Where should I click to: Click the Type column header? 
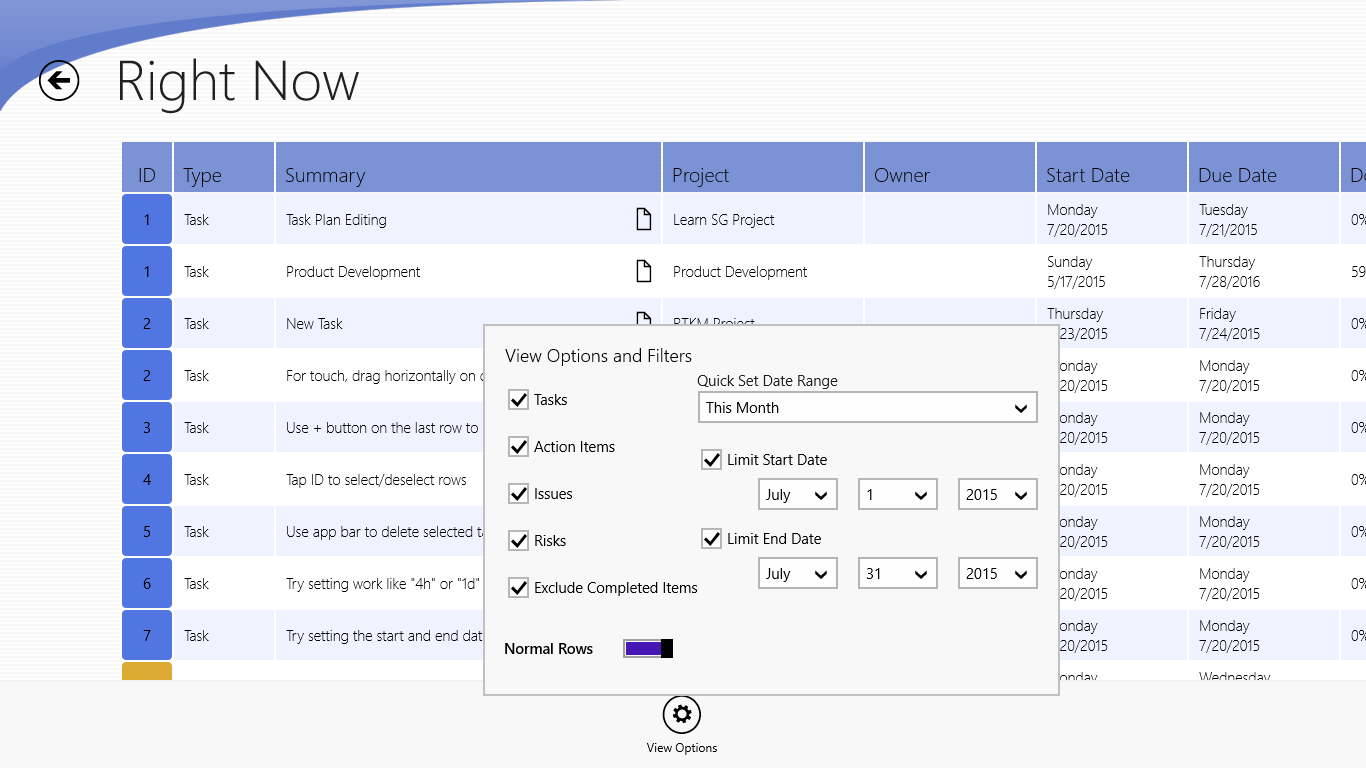point(224,167)
